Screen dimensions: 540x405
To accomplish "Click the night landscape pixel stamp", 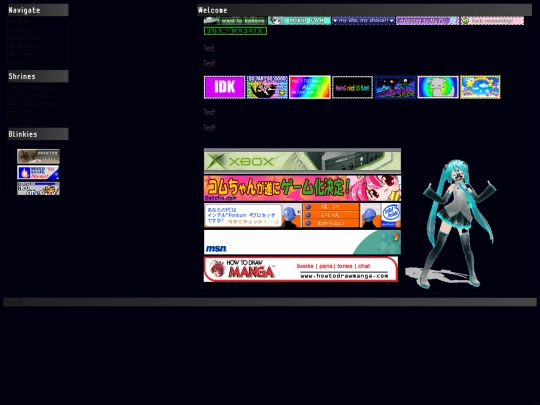I will click(x=395, y=87).
